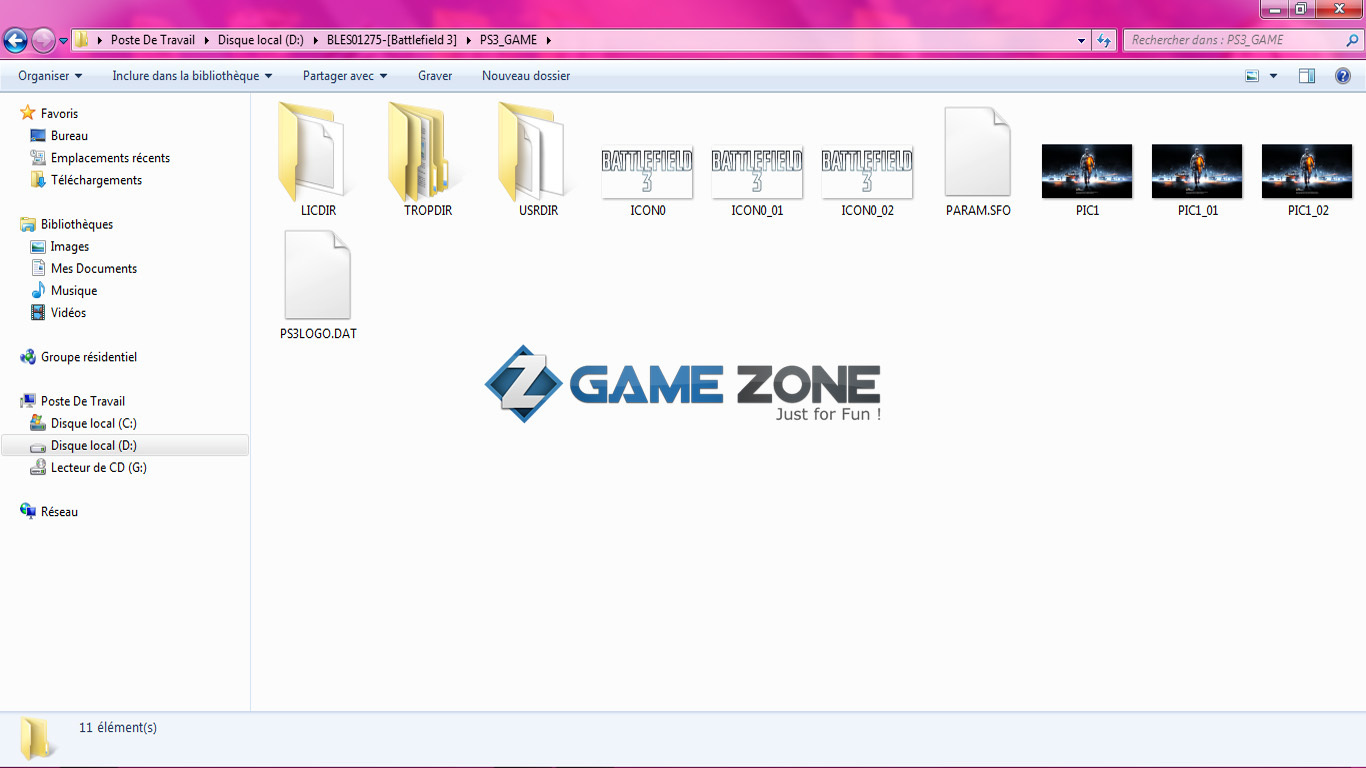Open the Partager avec dropdown
The image size is (1366, 768).
pos(345,76)
